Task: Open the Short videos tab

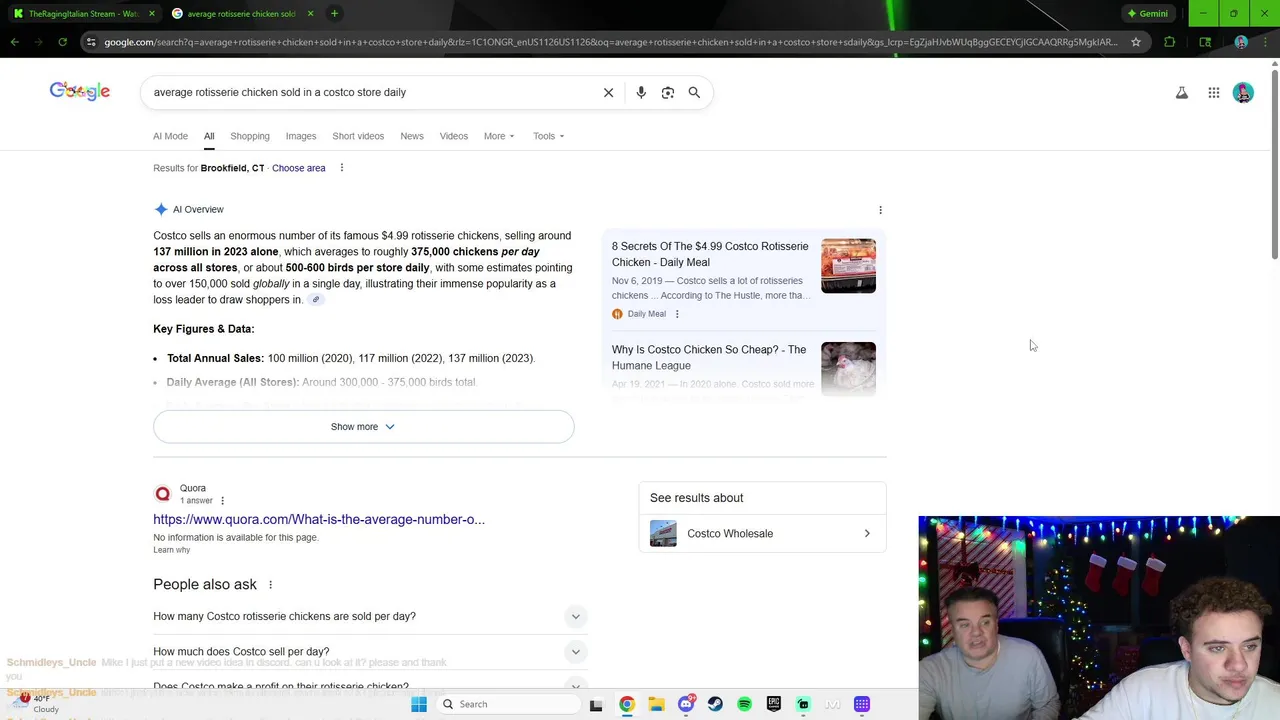Action: tap(358, 136)
